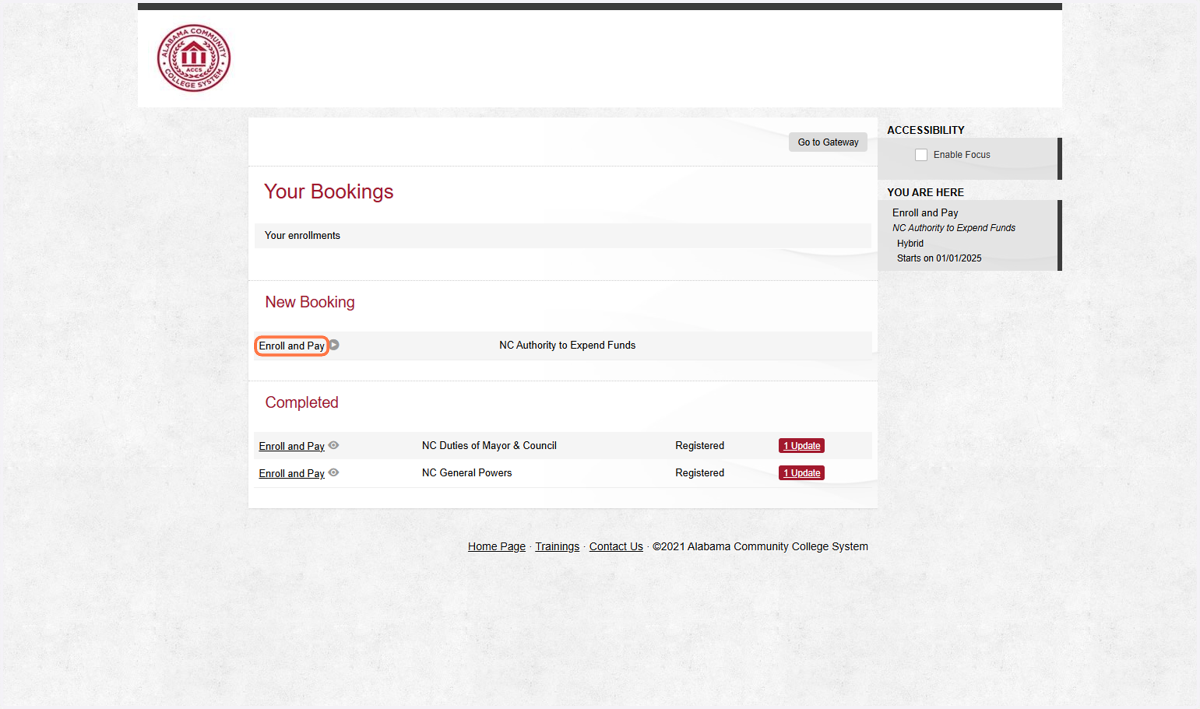Screen dimensions: 1200x709
Task: Open the Trainings footer link
Action: coord(557,546)
